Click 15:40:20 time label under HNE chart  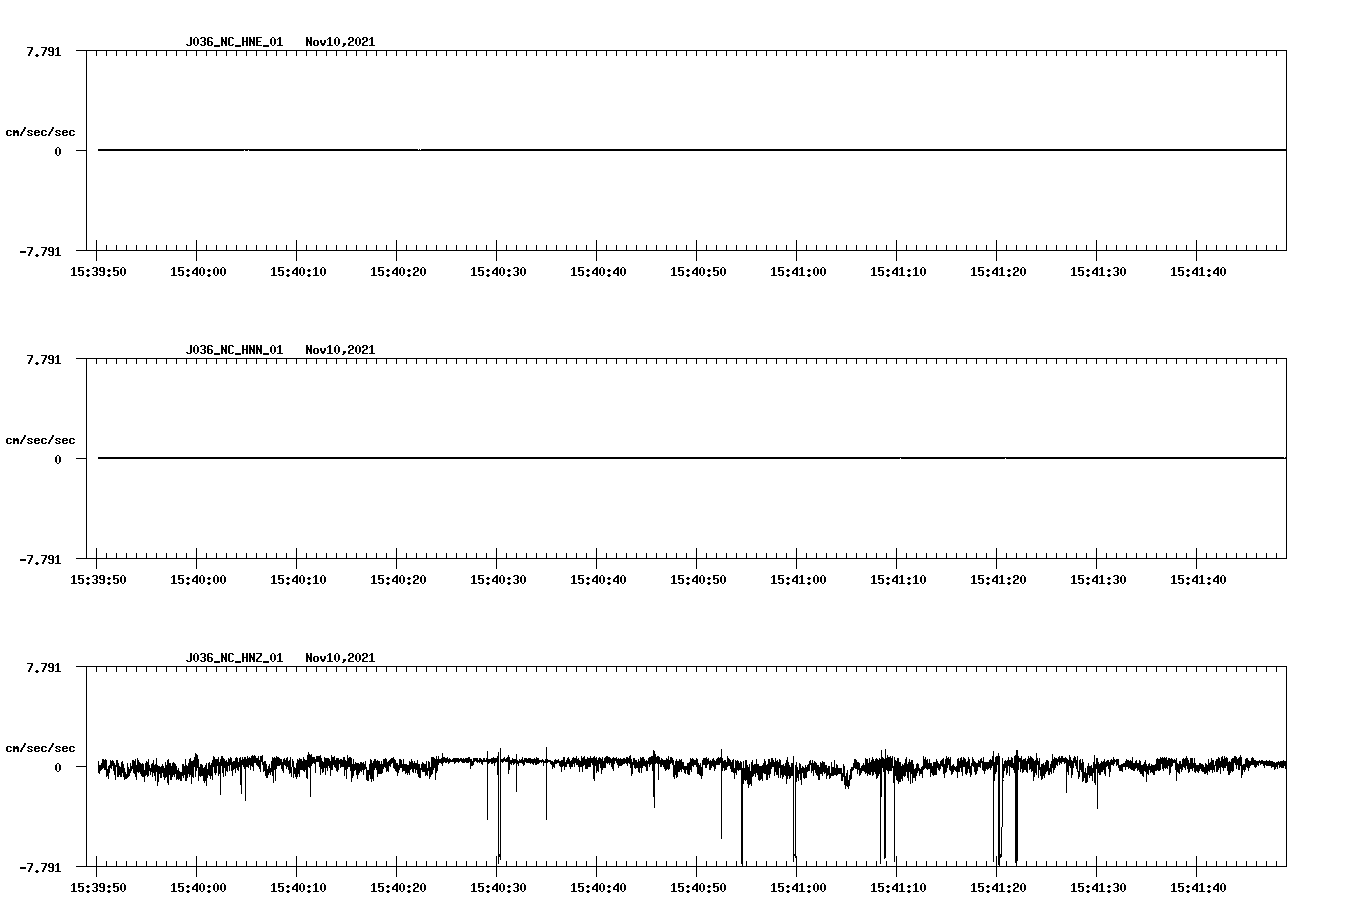[x=398, y=272]
